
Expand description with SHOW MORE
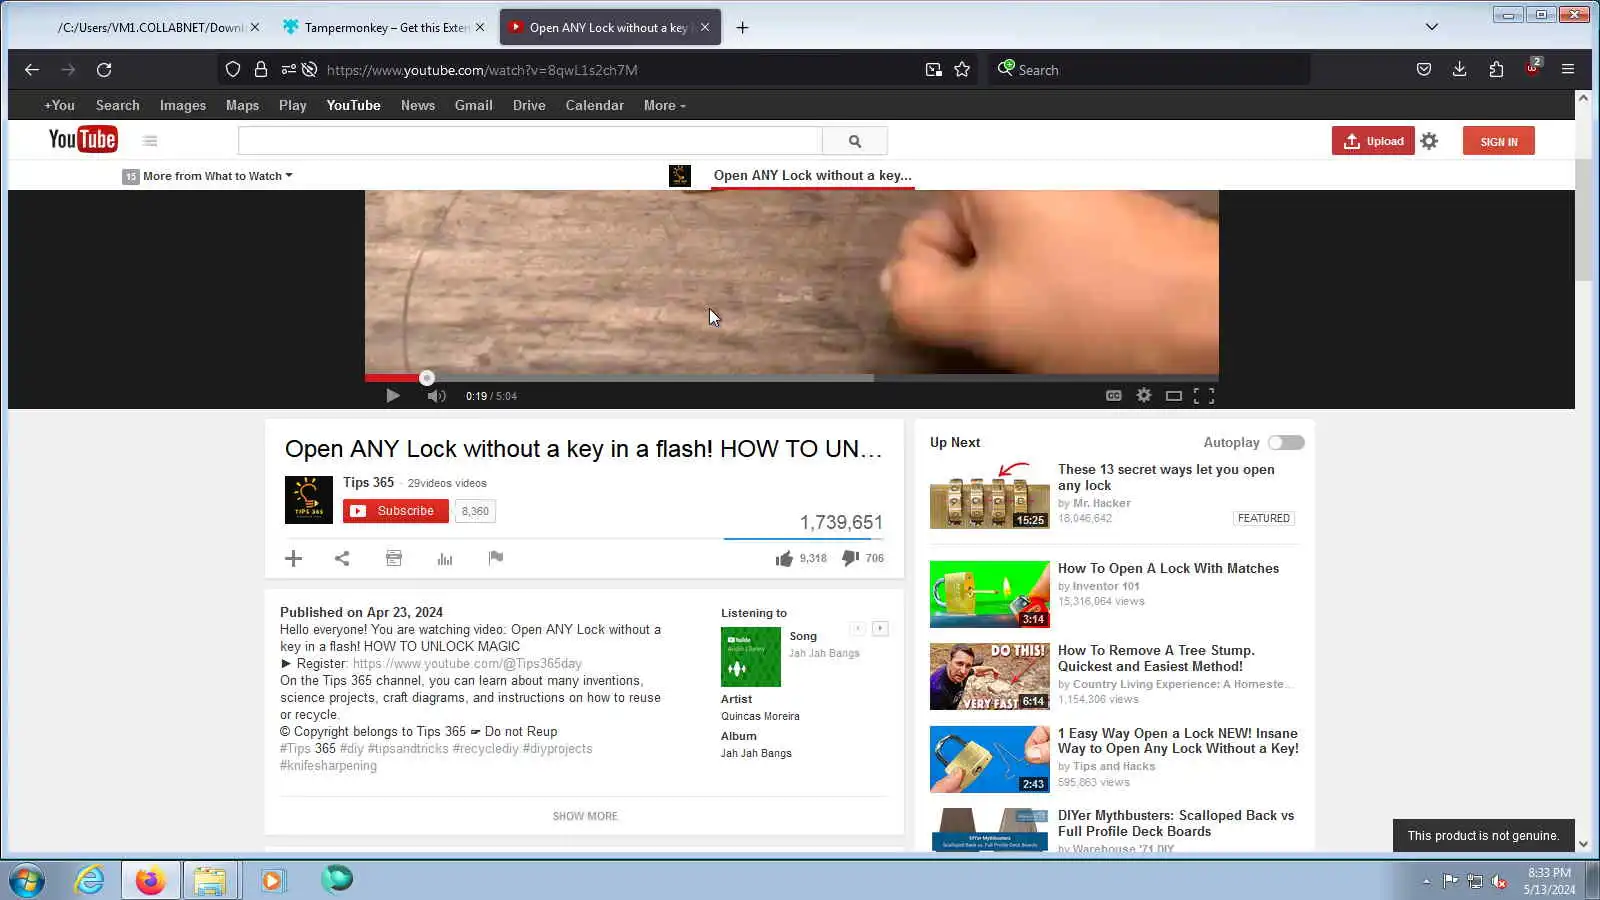click(585, 816)
